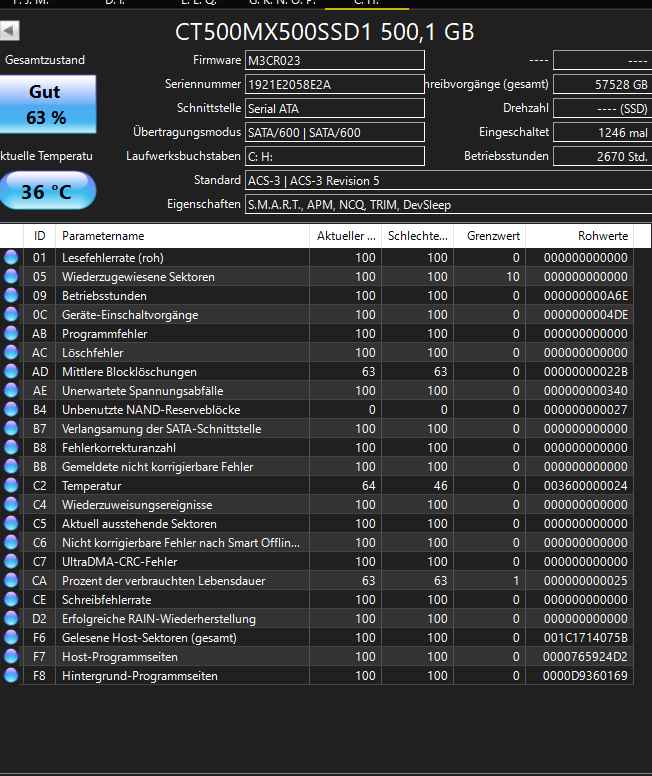
Task: Select parameter name Prozent der verbrauchten Lebensdauer
Action: coord(163,581)
